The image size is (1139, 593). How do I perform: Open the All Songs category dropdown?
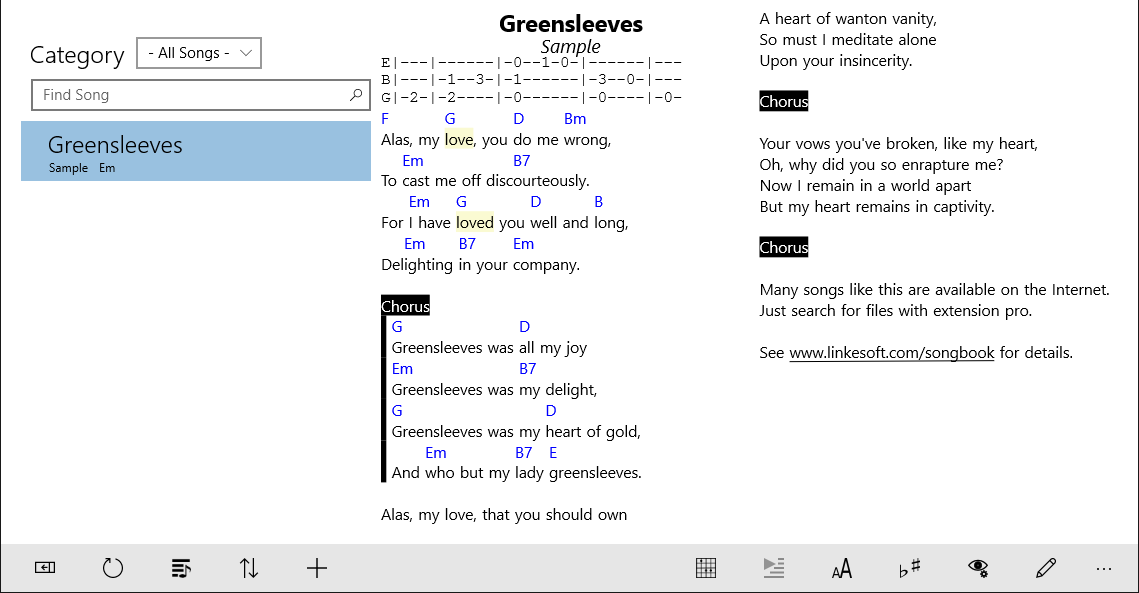(x=198, y=52)
